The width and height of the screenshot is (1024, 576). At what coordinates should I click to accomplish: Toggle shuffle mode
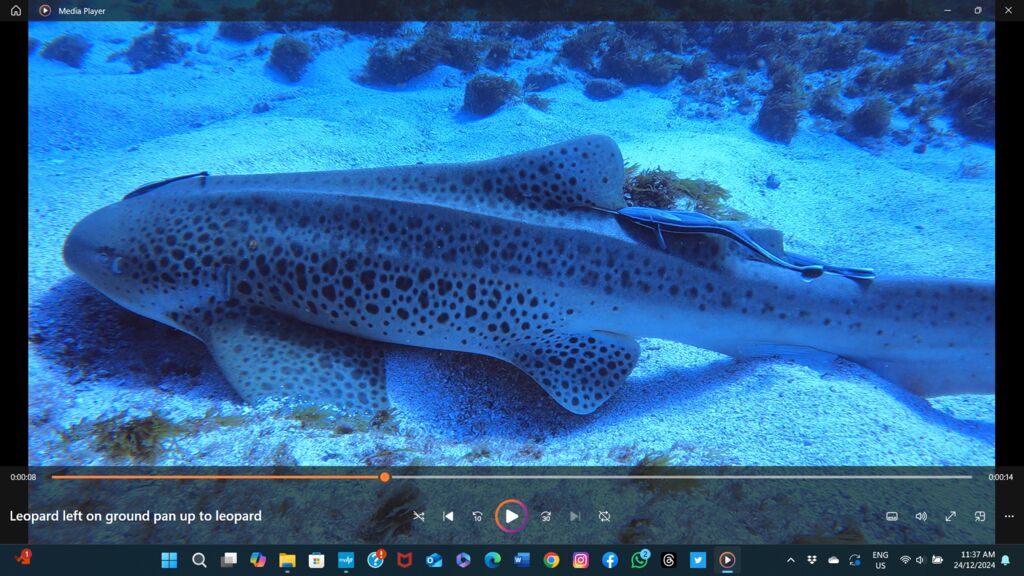[x=419, y=516]
